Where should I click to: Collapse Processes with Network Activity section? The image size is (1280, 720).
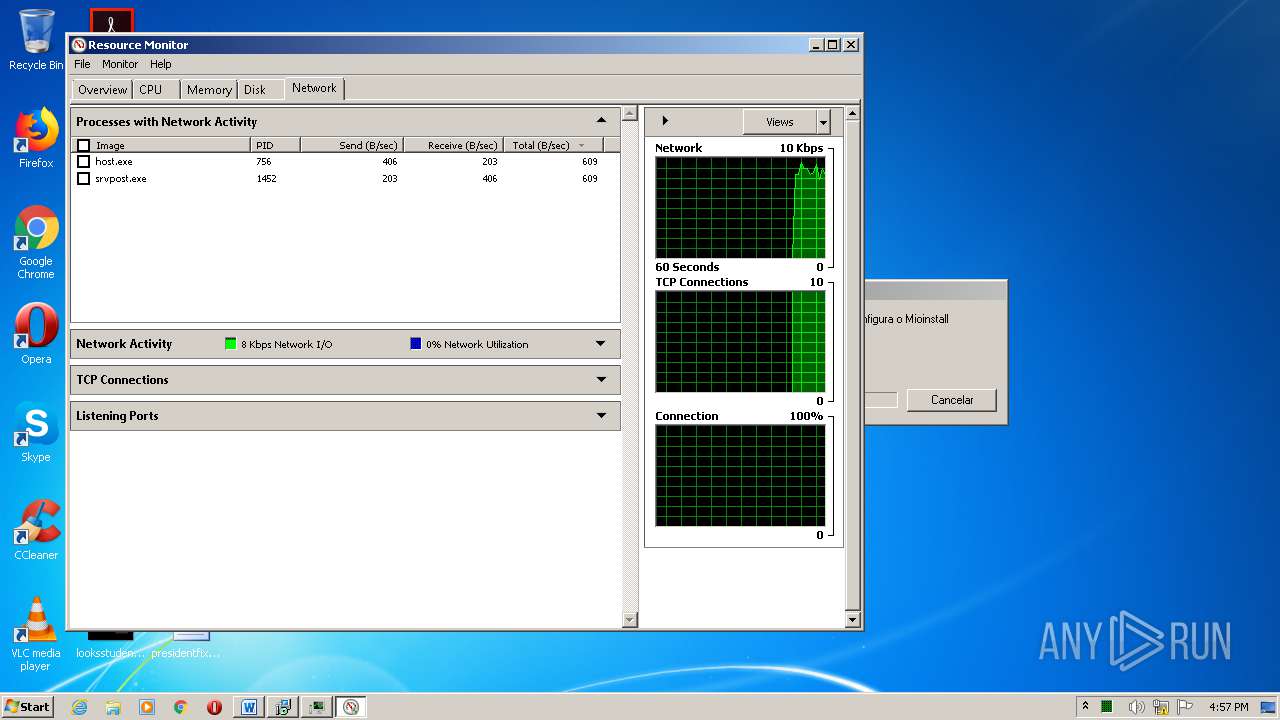[601, 121]
